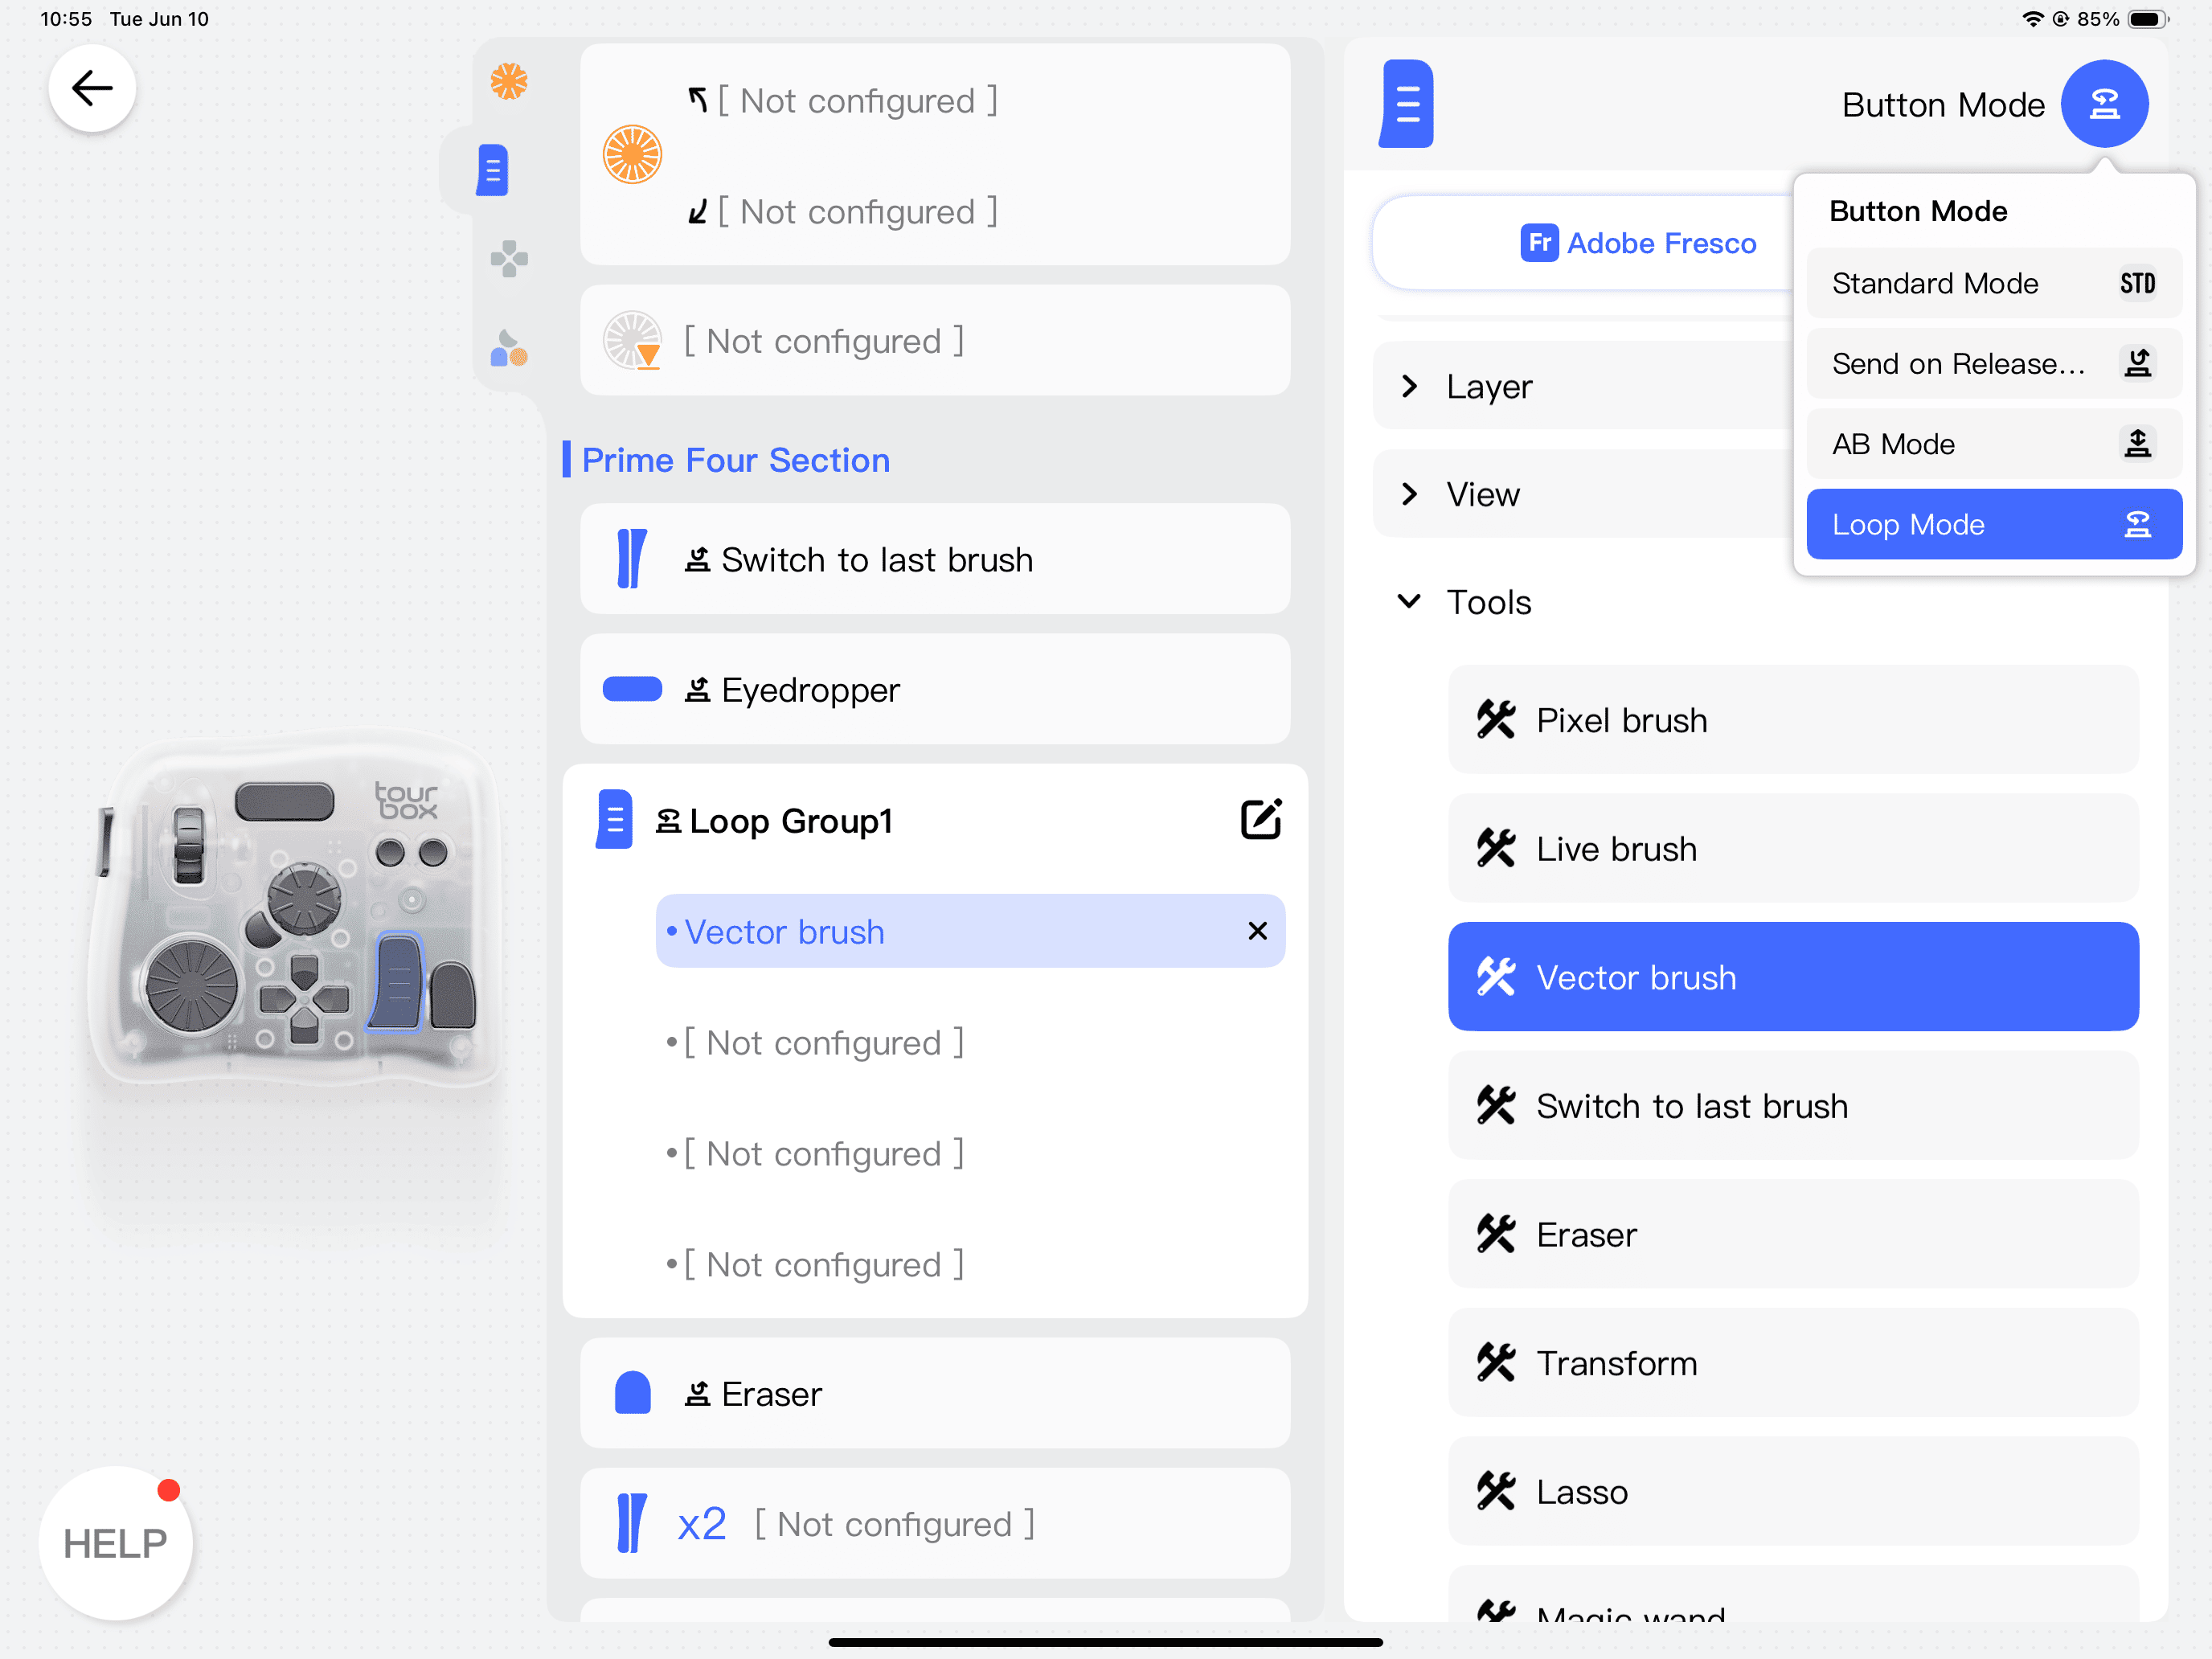The width and height of the screenshot is (2212, 1659).
Task: Select the shapes section sidebar icon
Action: tap(509, 348)
